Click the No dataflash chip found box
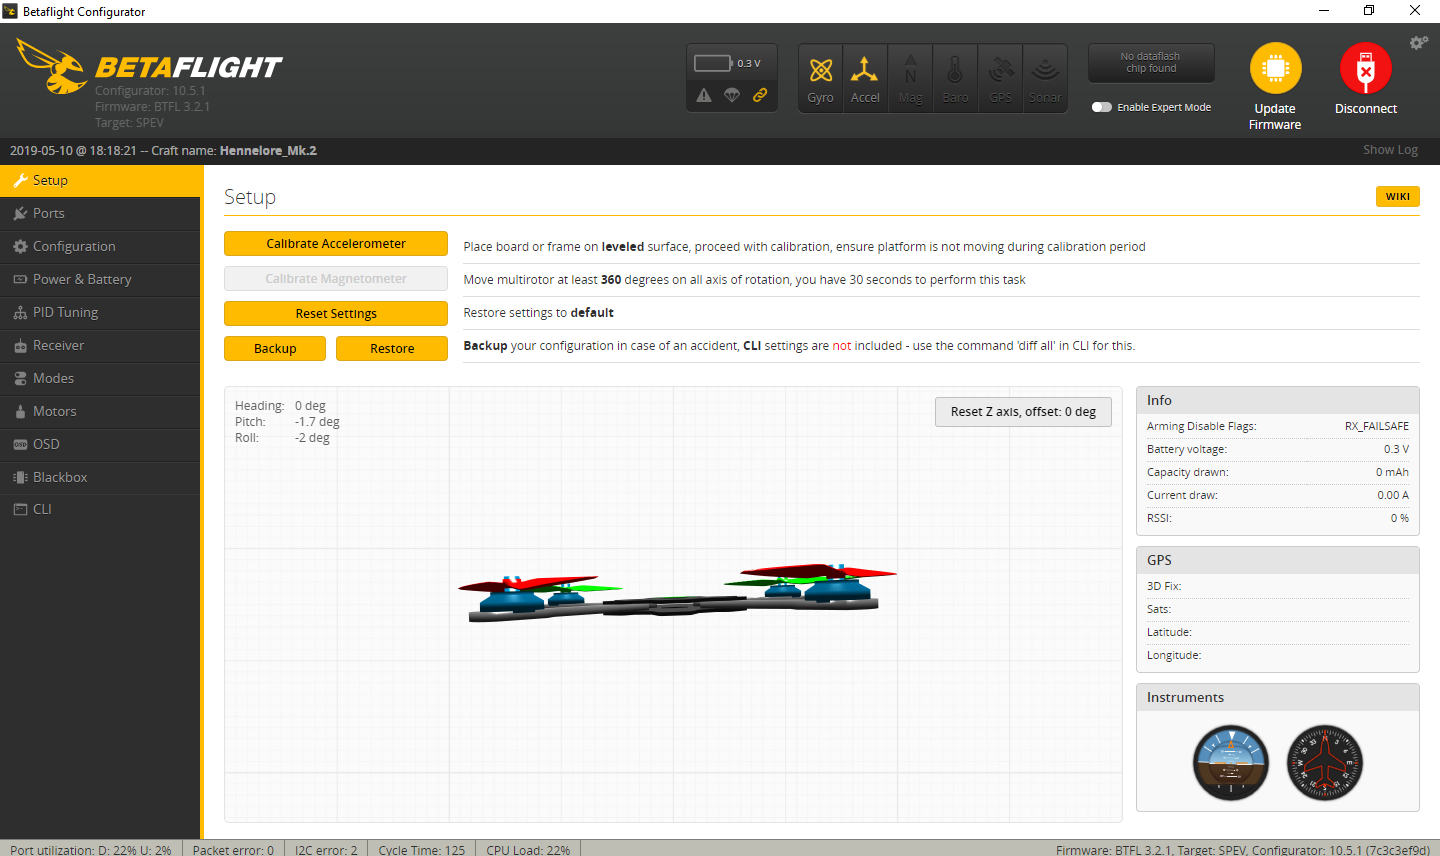The image size is (1440, 856). (1151, 62)
